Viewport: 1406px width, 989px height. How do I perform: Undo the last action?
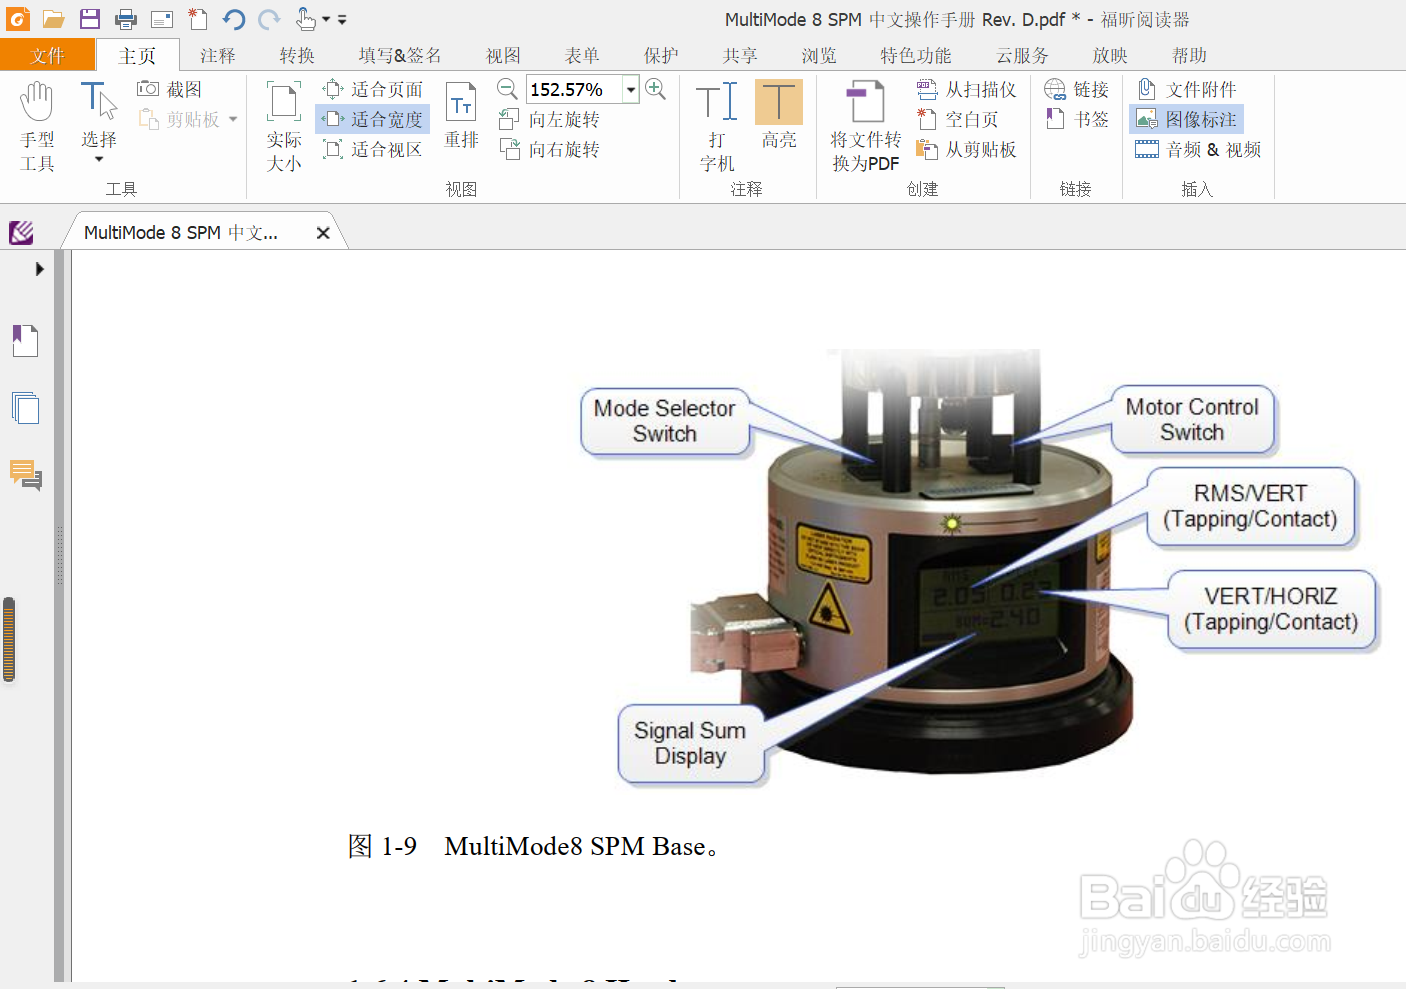(x=234, y=19)
